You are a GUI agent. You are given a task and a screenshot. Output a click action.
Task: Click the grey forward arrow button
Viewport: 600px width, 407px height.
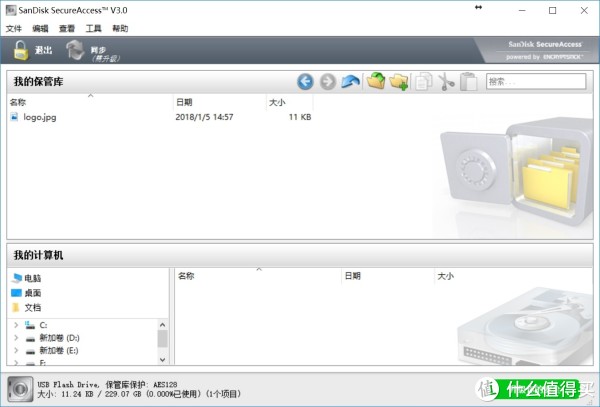[x=328, y=81]
